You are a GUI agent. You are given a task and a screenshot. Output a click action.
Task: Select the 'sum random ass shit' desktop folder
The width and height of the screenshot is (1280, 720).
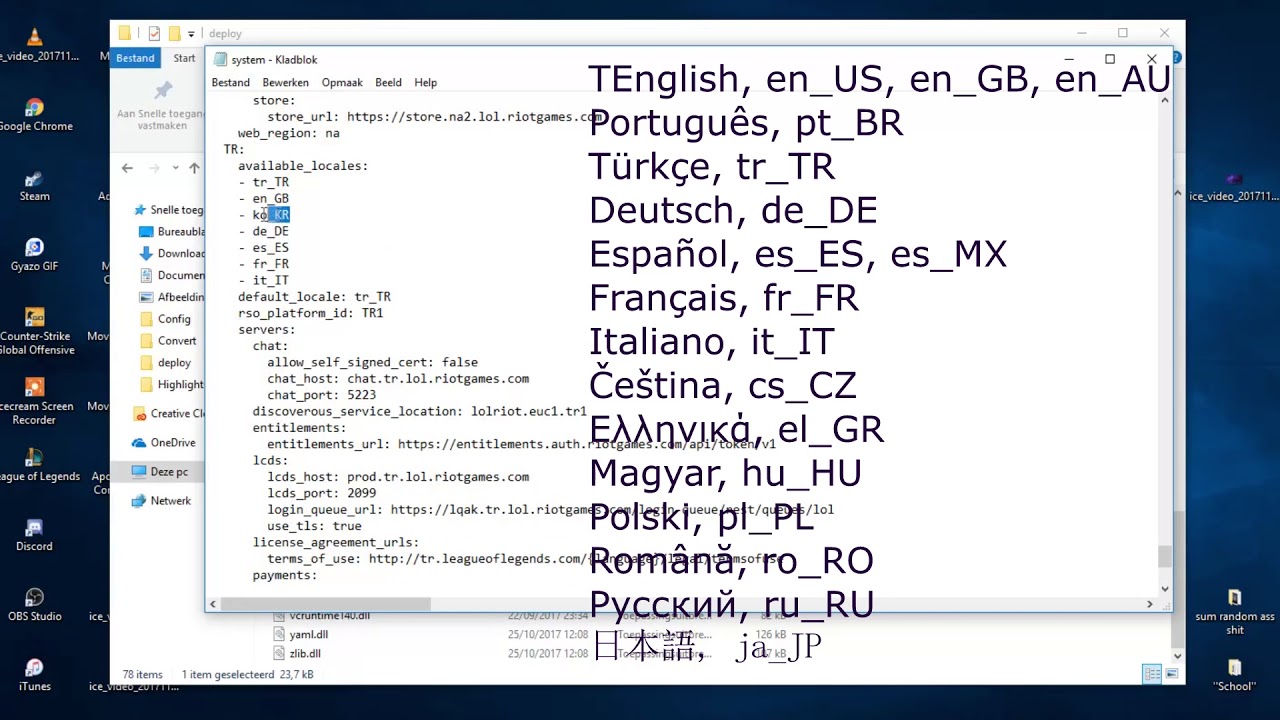(x=1234, y=613)
